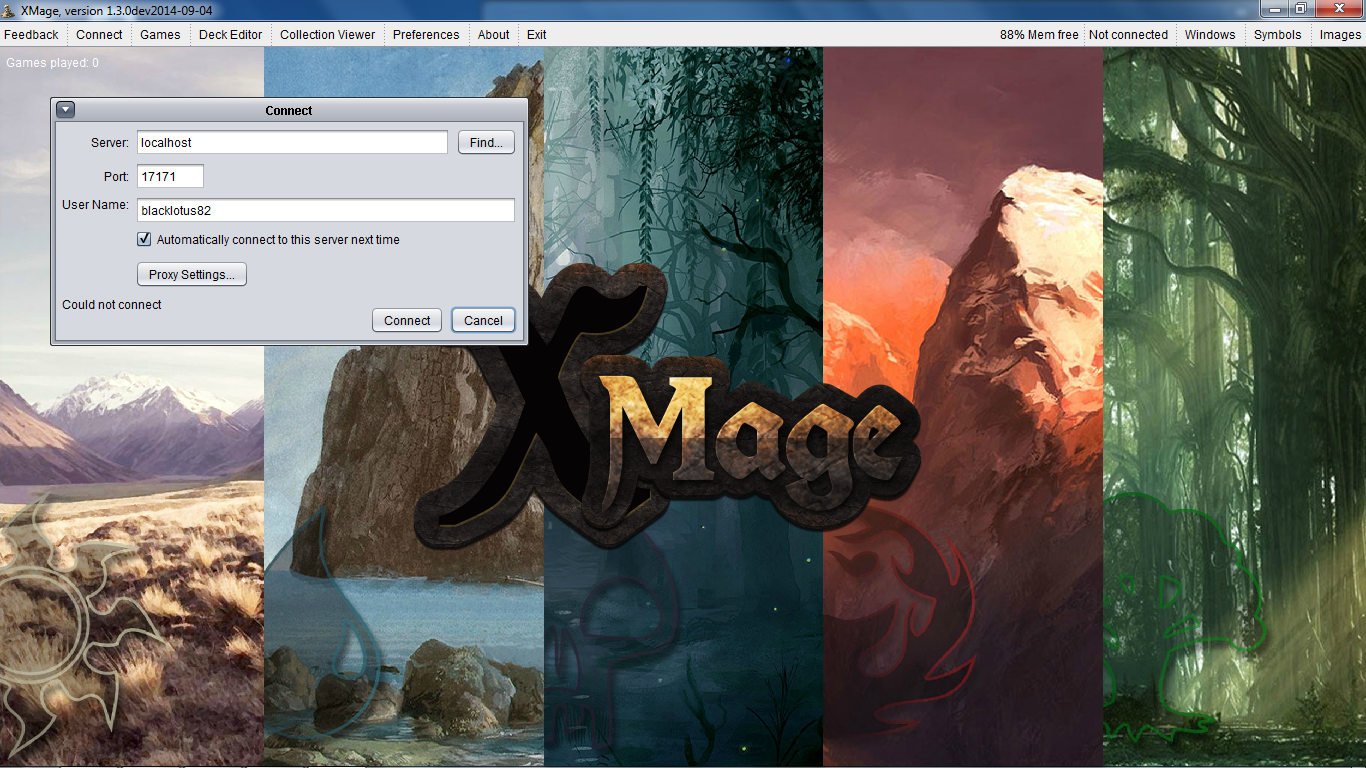Click the Symbols toolbar button
This screenshot has height=768, width=1366.
[x=1278, y=34]
